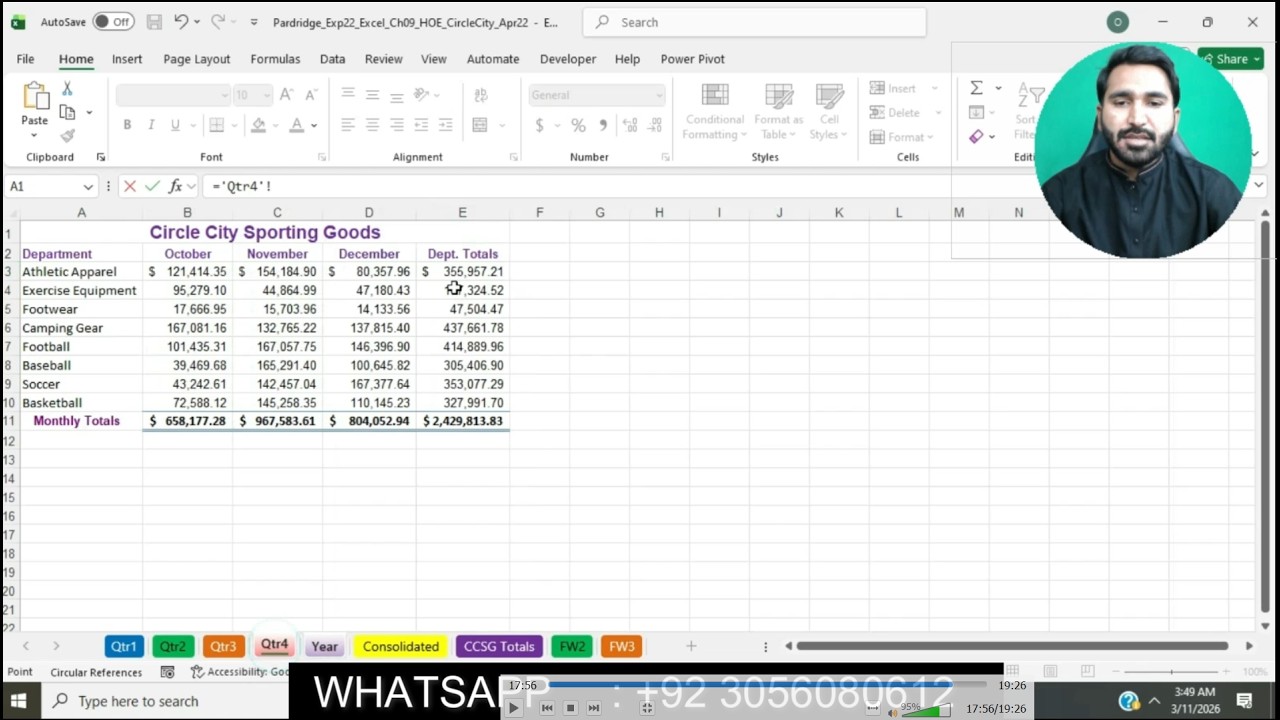Click the title bar Search box
1280x720 pixels.
click(x=754, y=22)
